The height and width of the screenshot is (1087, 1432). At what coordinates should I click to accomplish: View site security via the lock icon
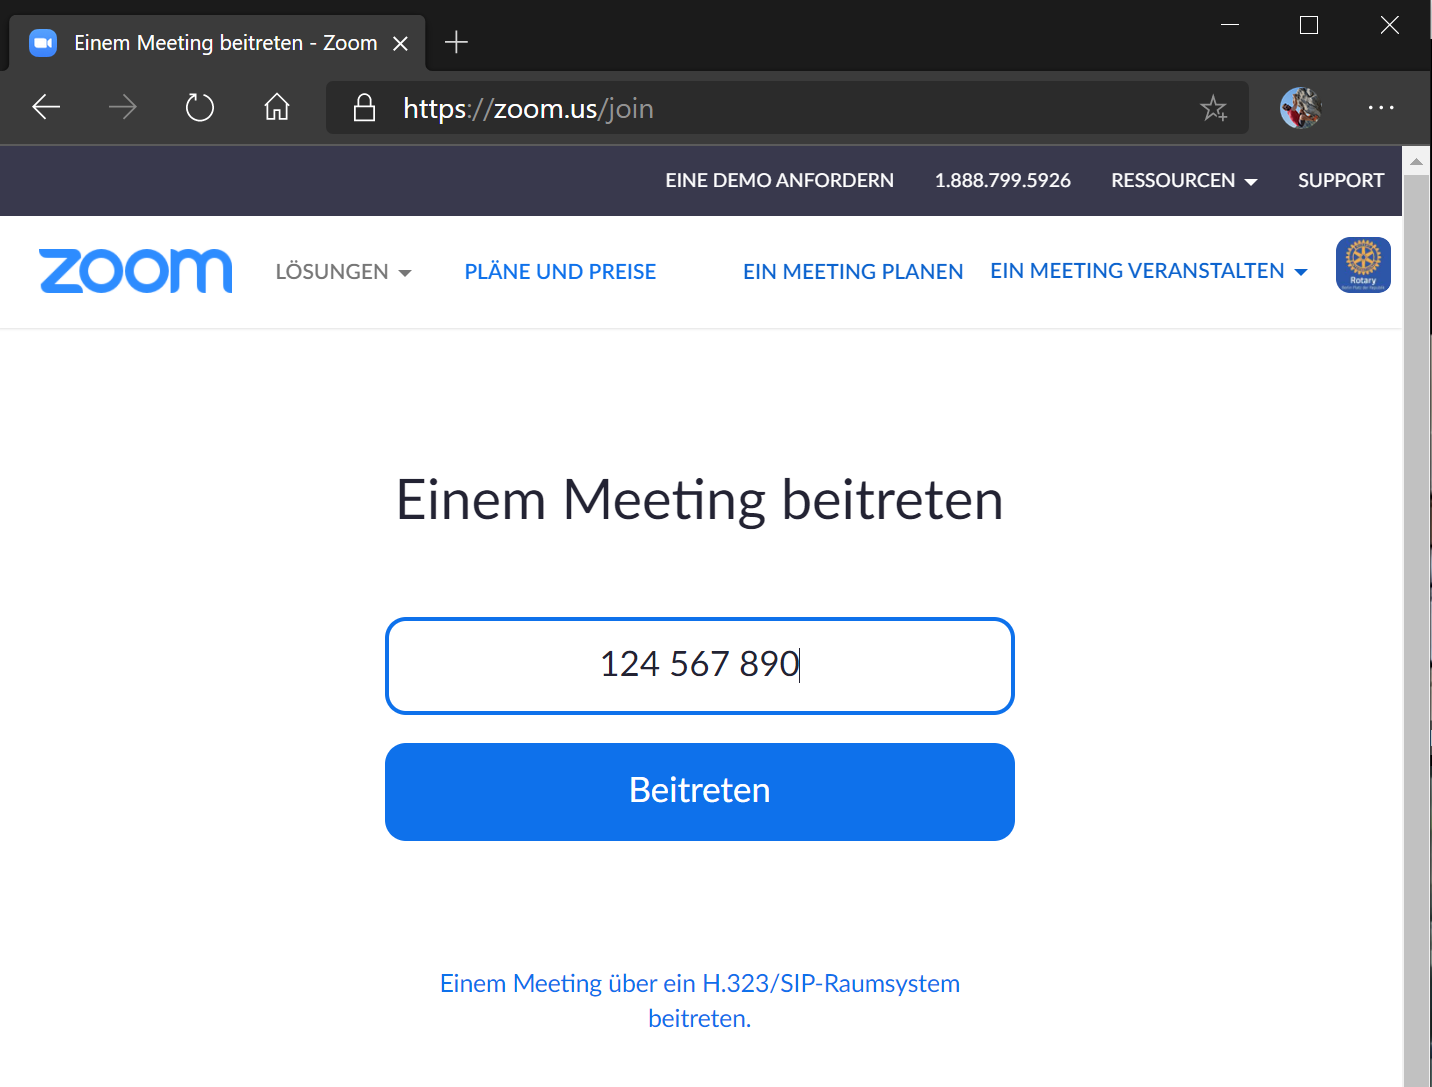(x=365, y=107)
